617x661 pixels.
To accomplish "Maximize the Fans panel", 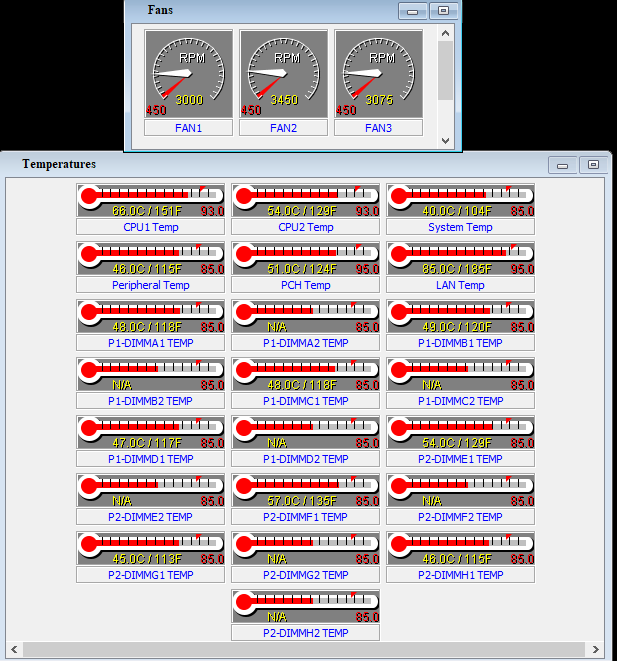I will (443, 11).
